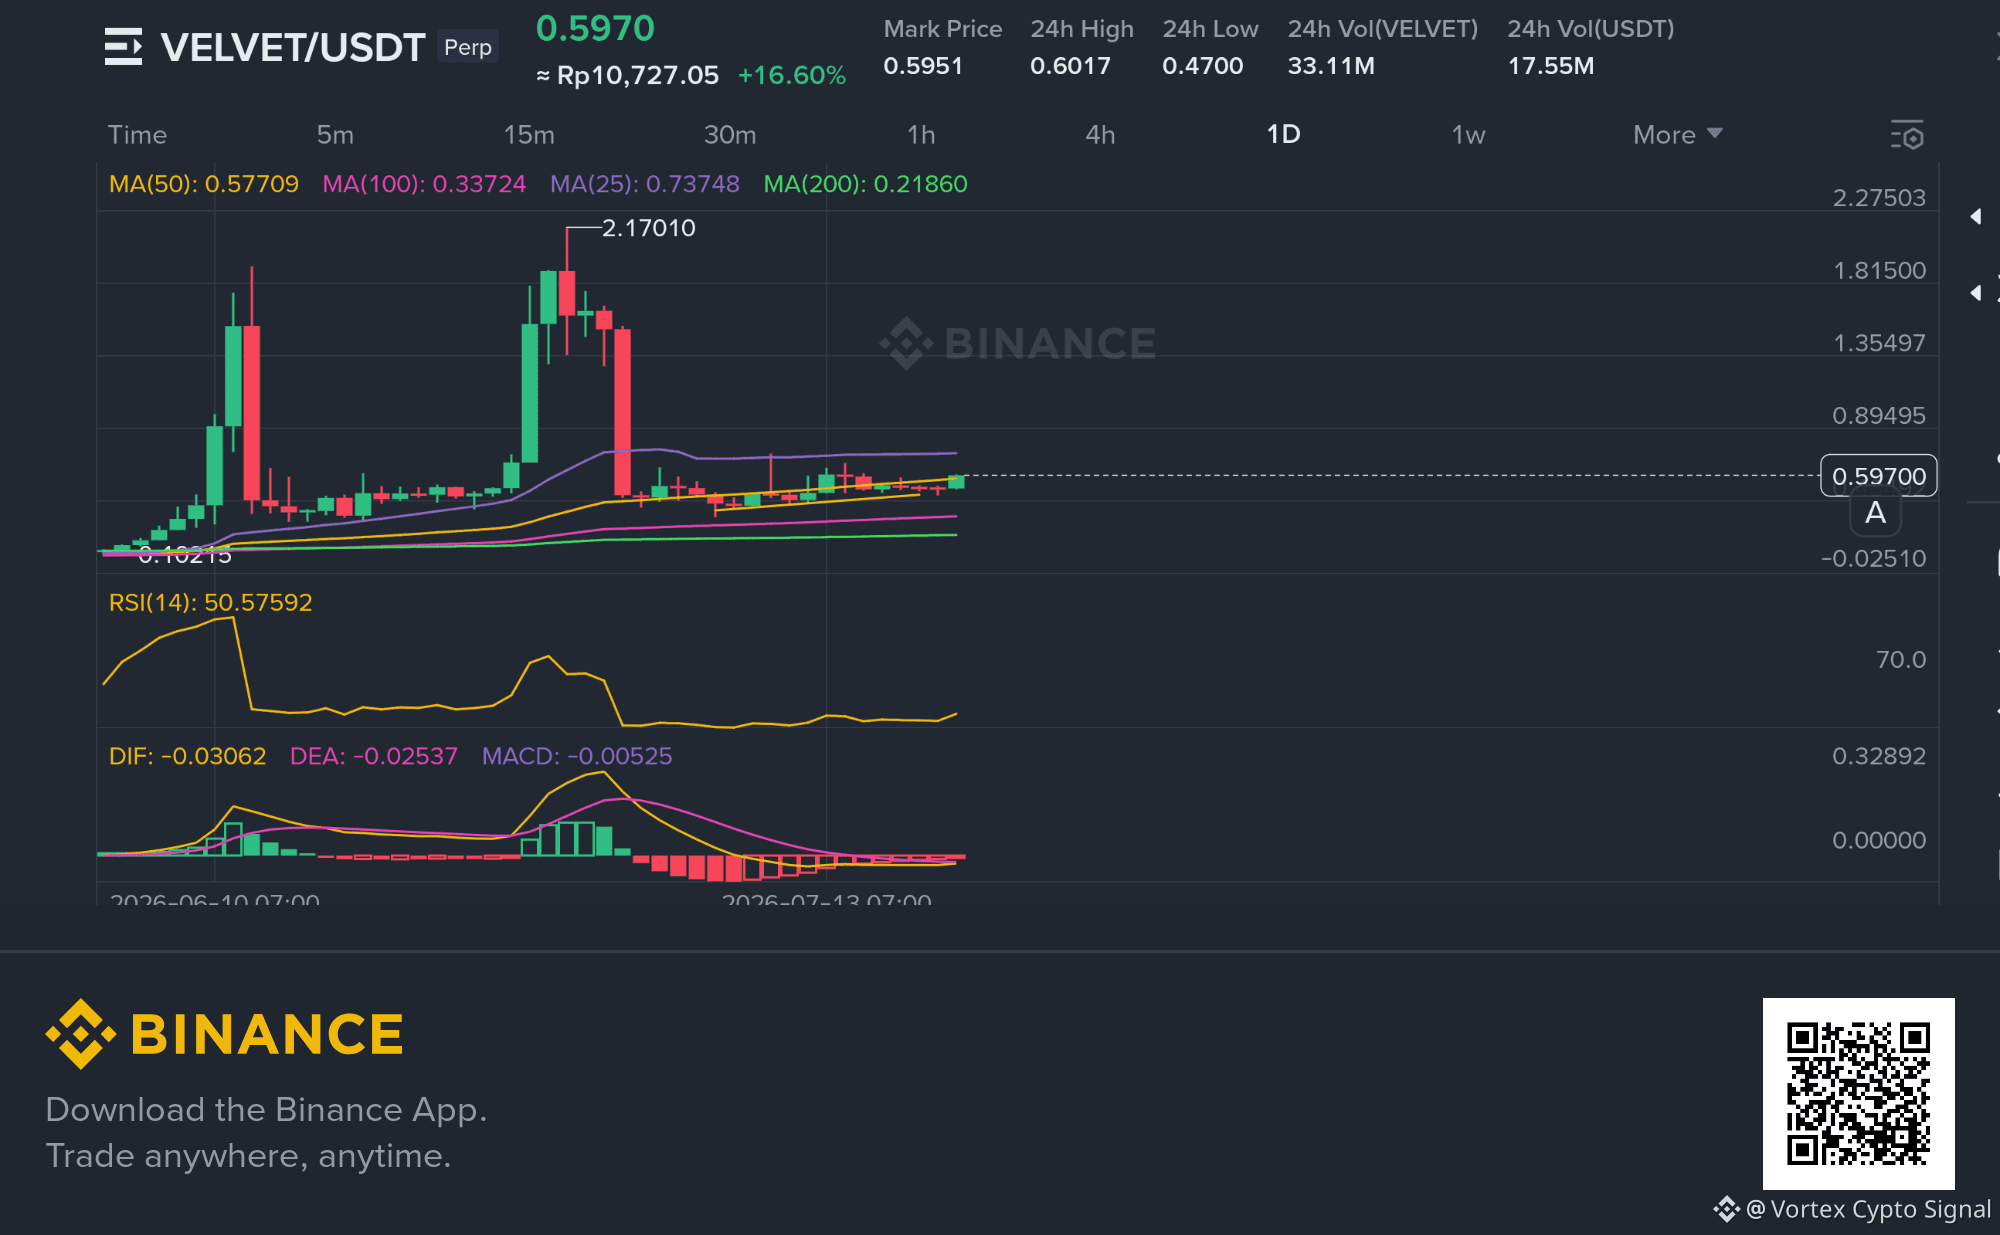The width and height of the screenshot is (2000, 1235).
Task: Click the Binance logo in the footer banner
Action: [x=225, y=1033]
